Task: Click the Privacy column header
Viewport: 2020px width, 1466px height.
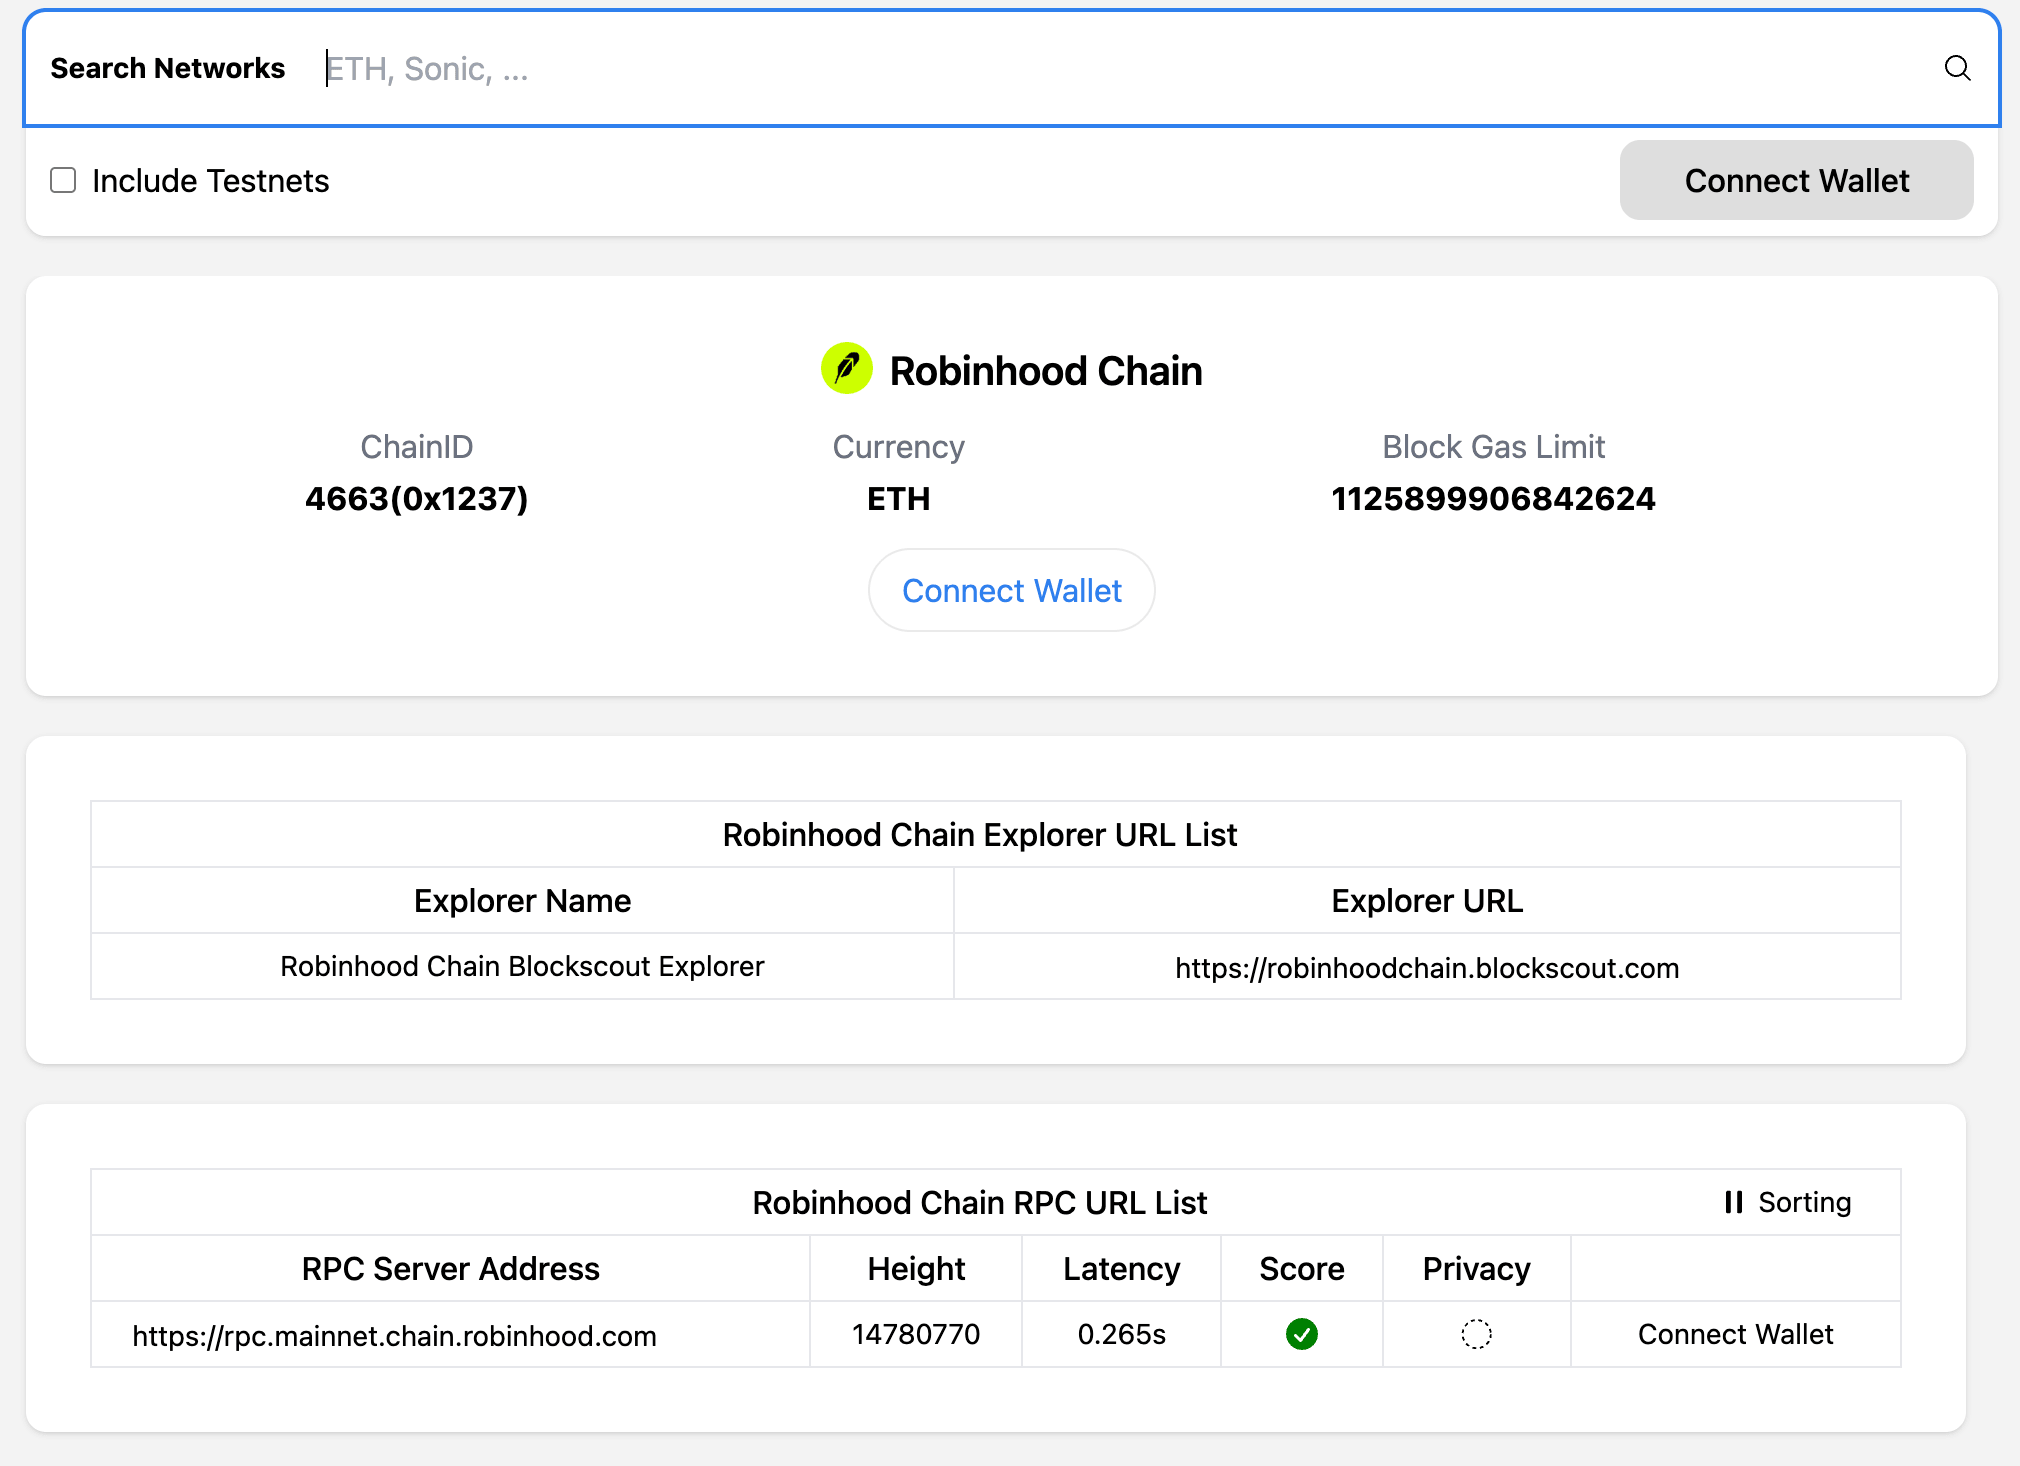Action: click(x=1476, y=1268)
